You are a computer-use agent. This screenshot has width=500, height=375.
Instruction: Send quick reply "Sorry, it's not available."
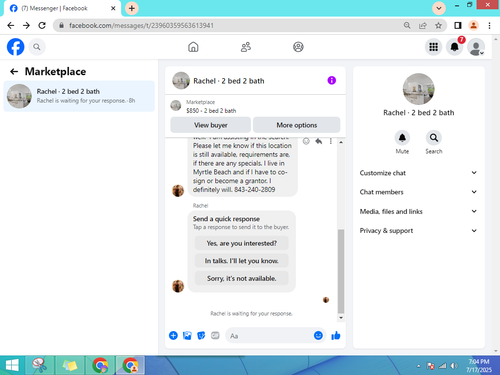point(242,278)
